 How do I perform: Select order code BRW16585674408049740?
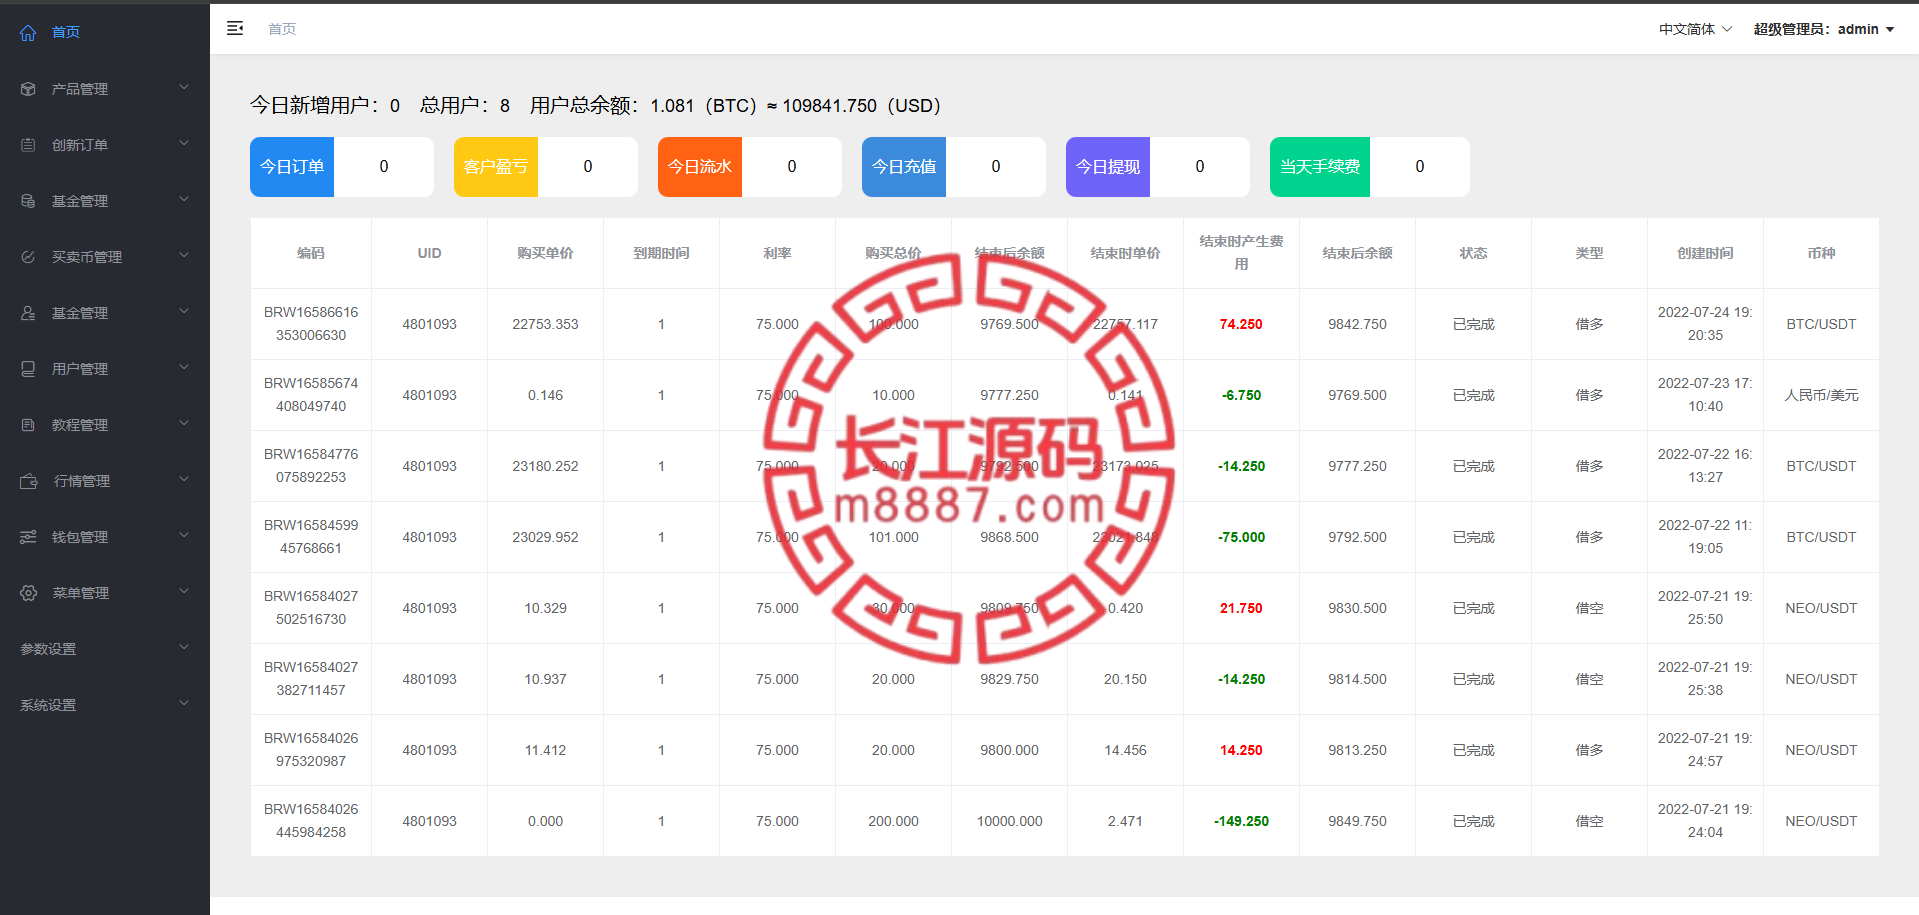pyautogui.click(x=311, y=395)
